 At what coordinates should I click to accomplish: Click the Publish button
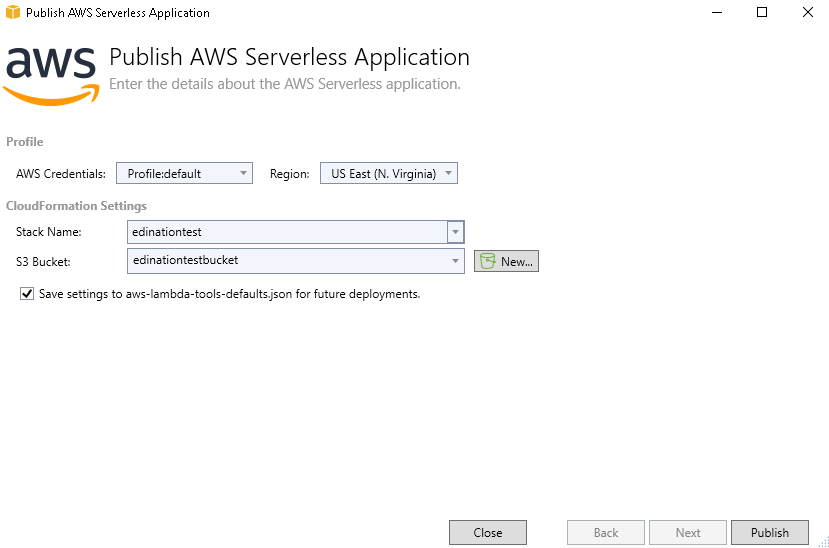point(769,532)
